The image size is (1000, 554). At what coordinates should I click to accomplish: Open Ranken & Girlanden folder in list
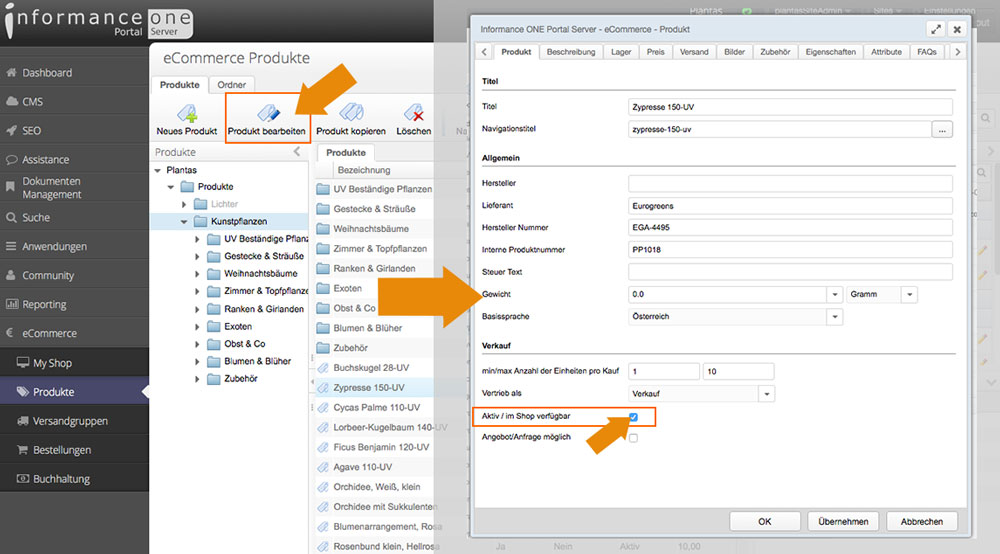374,268
